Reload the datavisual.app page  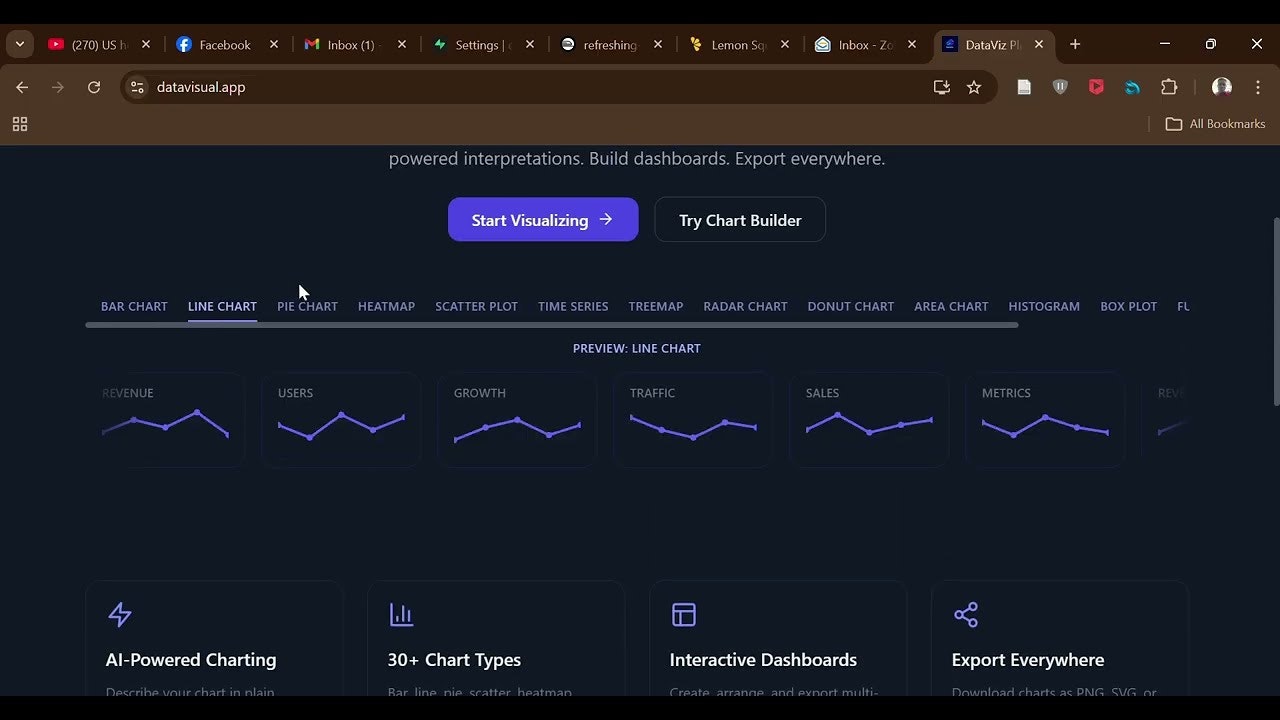(94, 87)
